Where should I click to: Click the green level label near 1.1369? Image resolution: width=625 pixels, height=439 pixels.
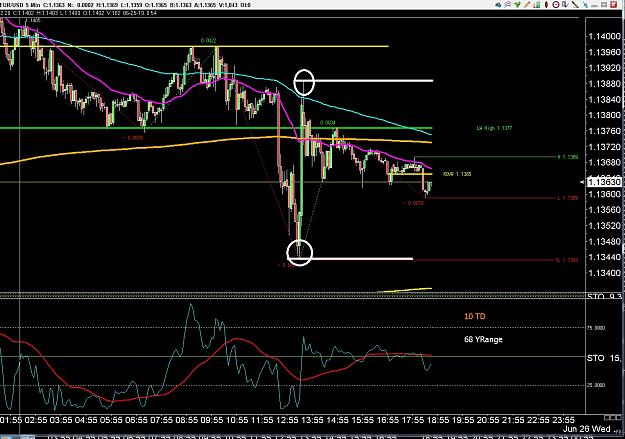568,157
